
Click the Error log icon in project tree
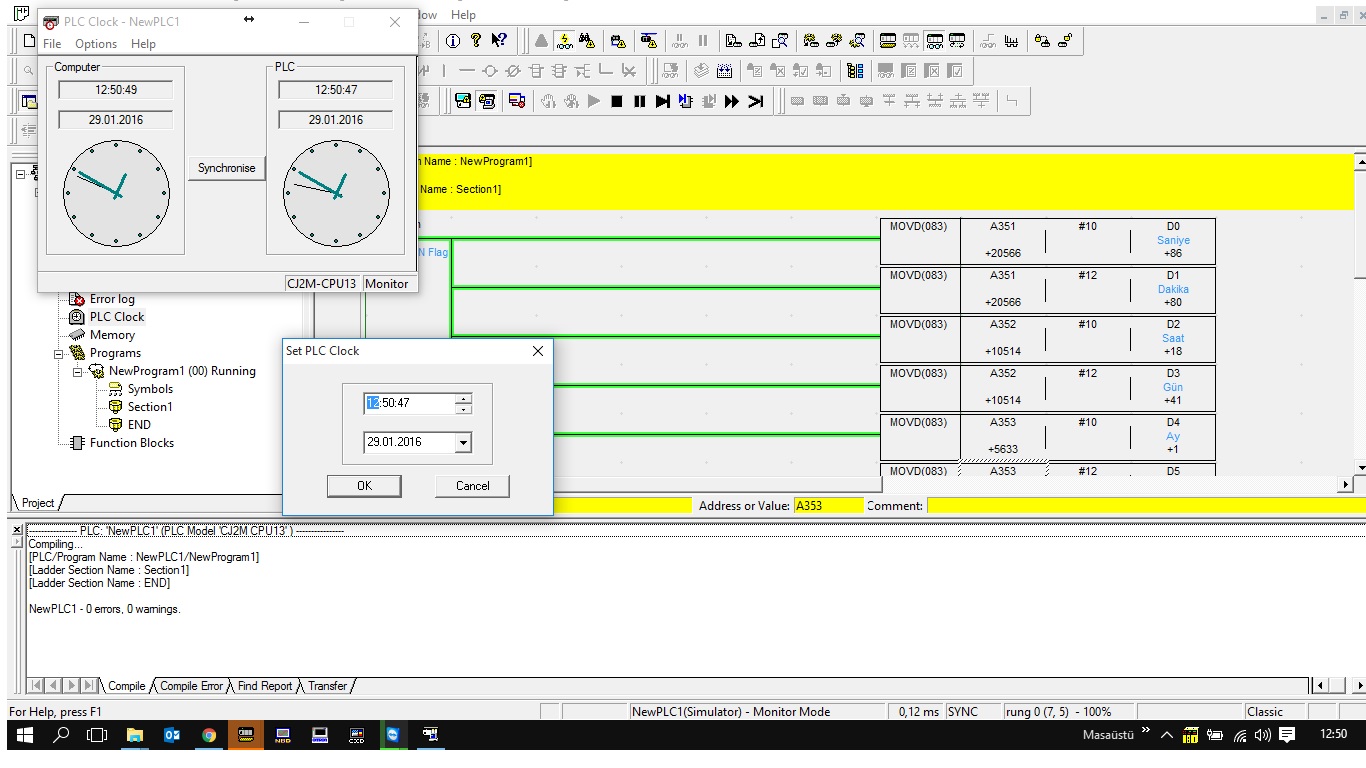click(x=77, y=299)
